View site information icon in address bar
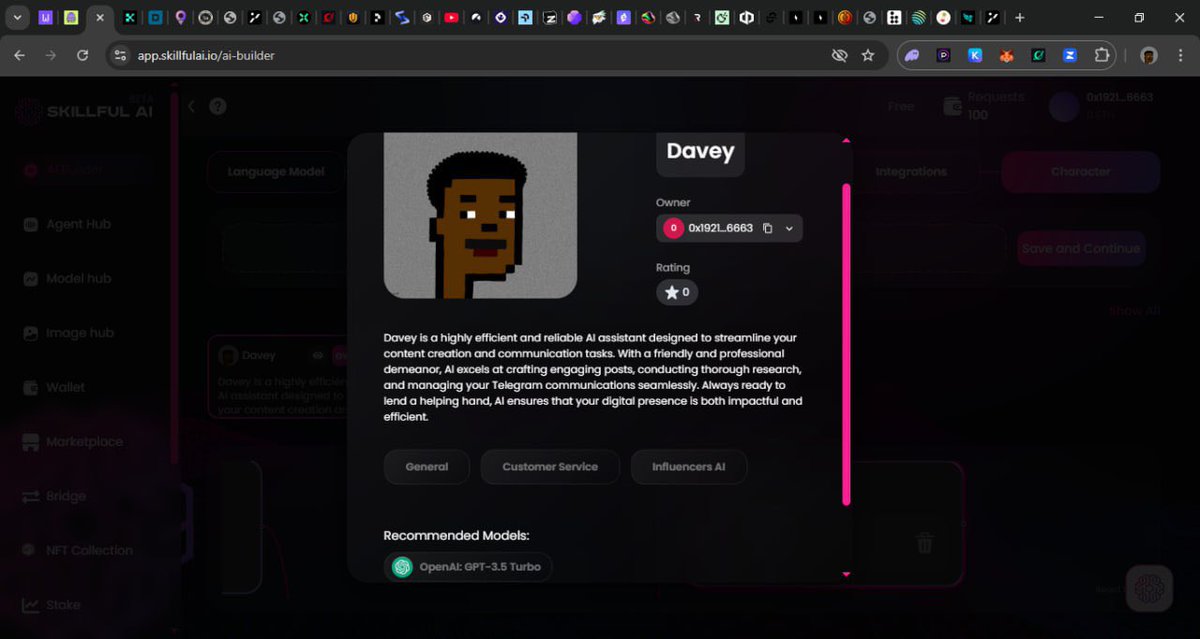Screen dimensions: 1200x639 [x=120, y=56]
